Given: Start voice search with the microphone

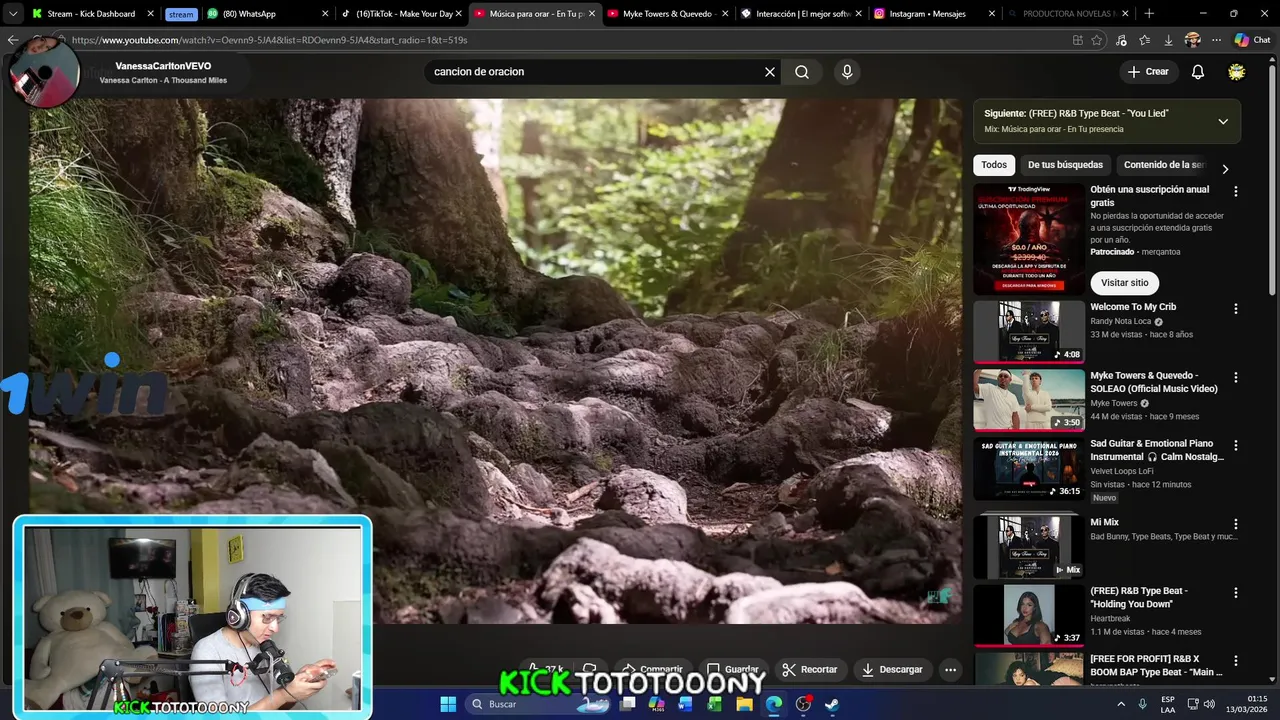Looking at the screenshot, I should [847, 72].
